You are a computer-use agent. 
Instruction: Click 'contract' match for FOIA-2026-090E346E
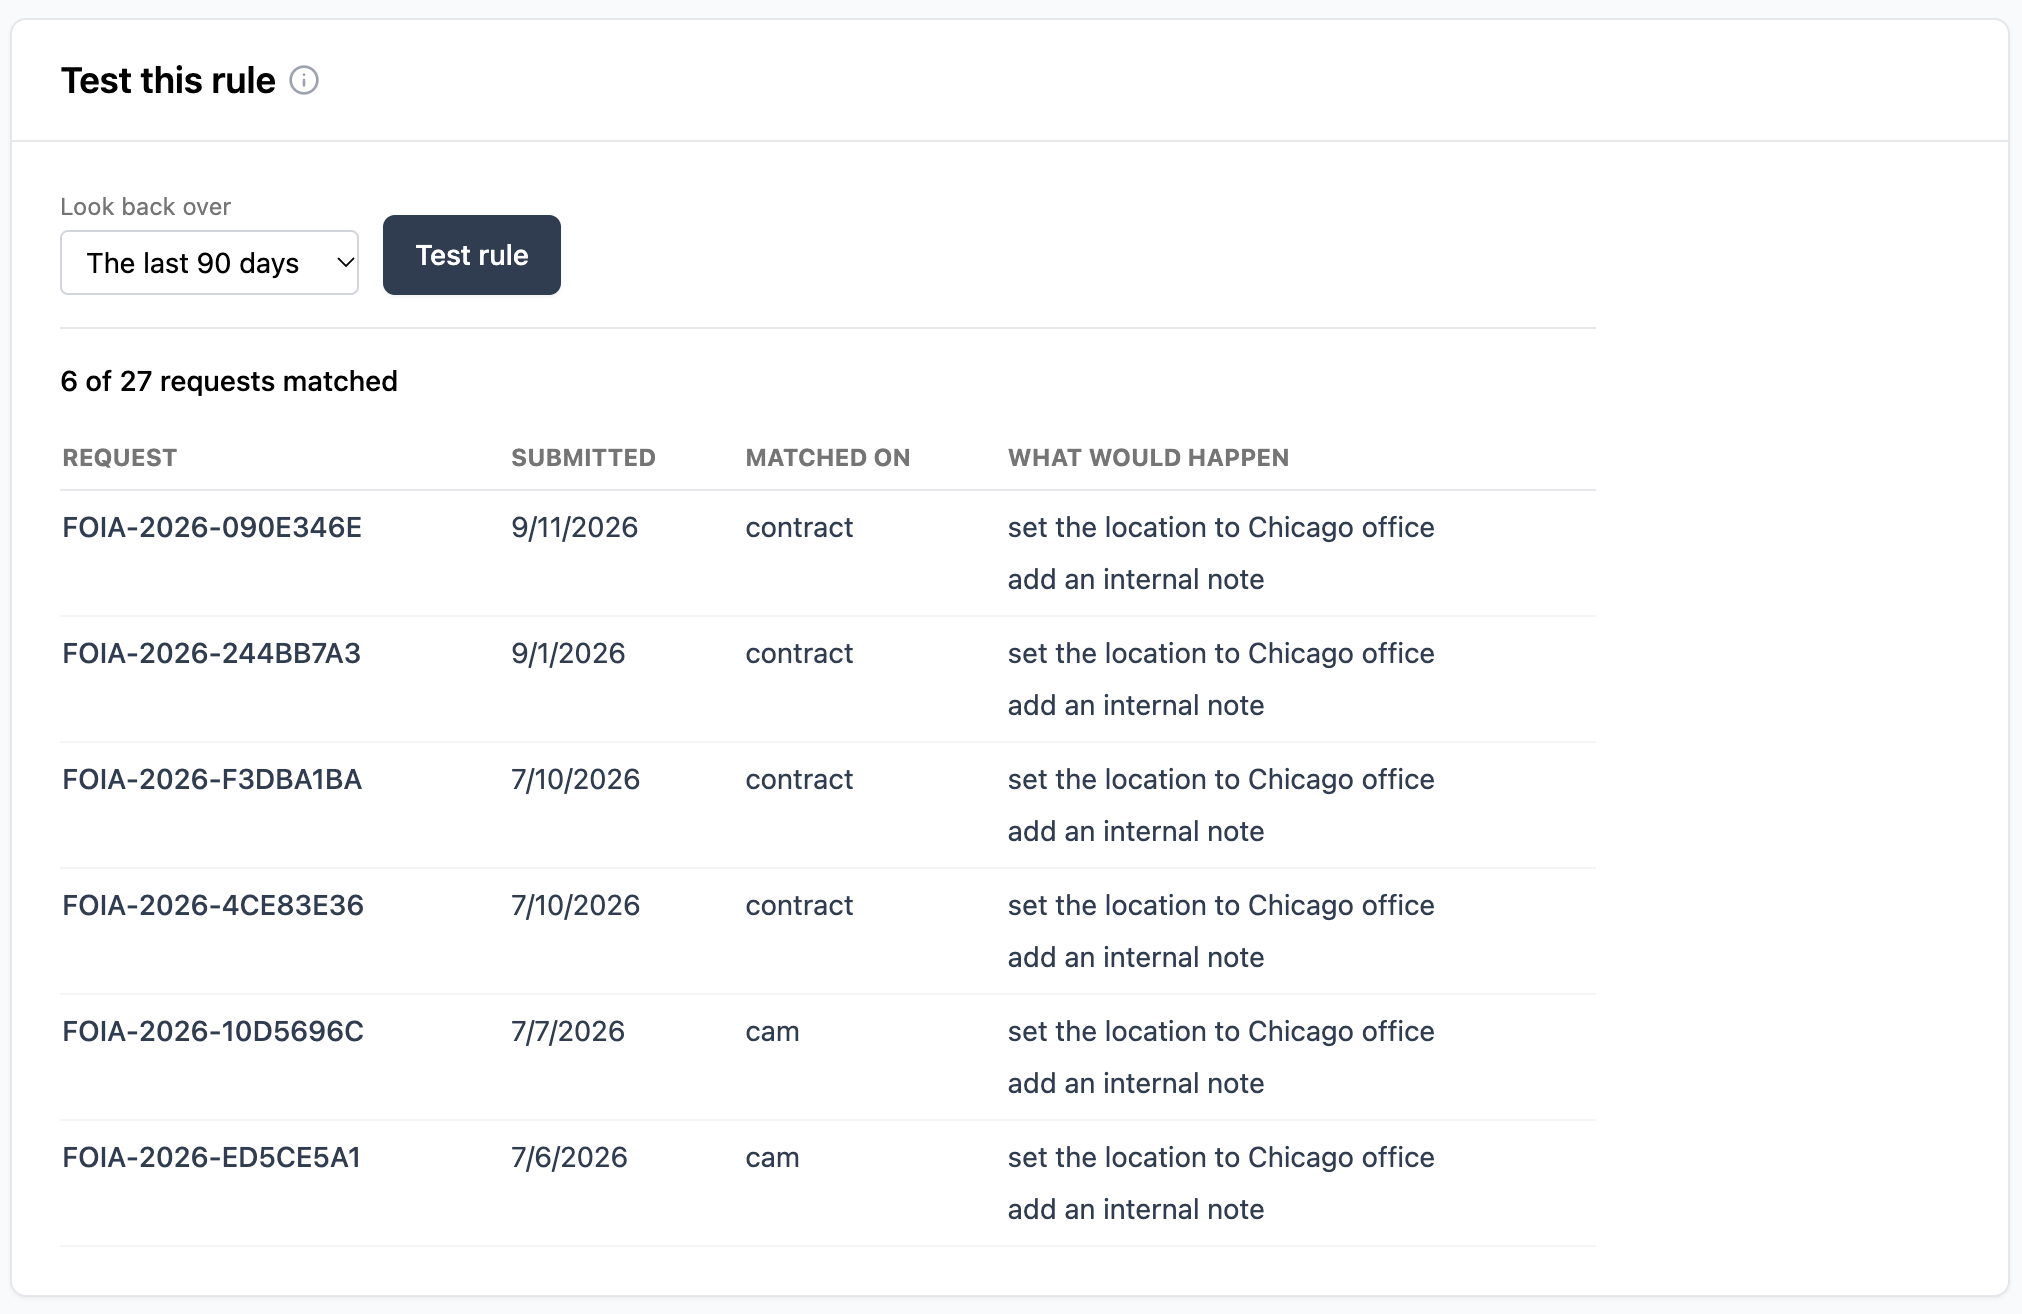(799, 527)
